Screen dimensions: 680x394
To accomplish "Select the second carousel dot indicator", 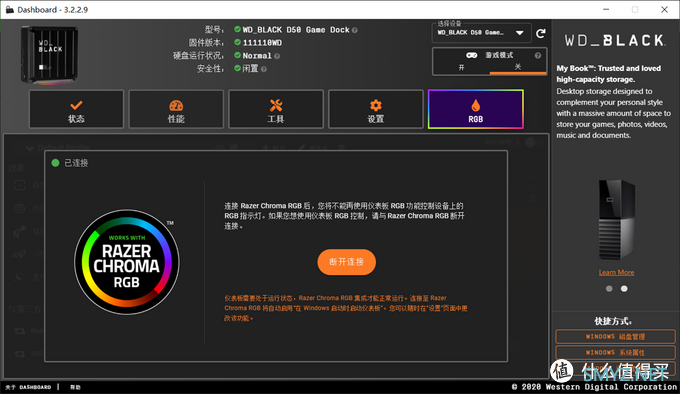I will tap(624, 289).
